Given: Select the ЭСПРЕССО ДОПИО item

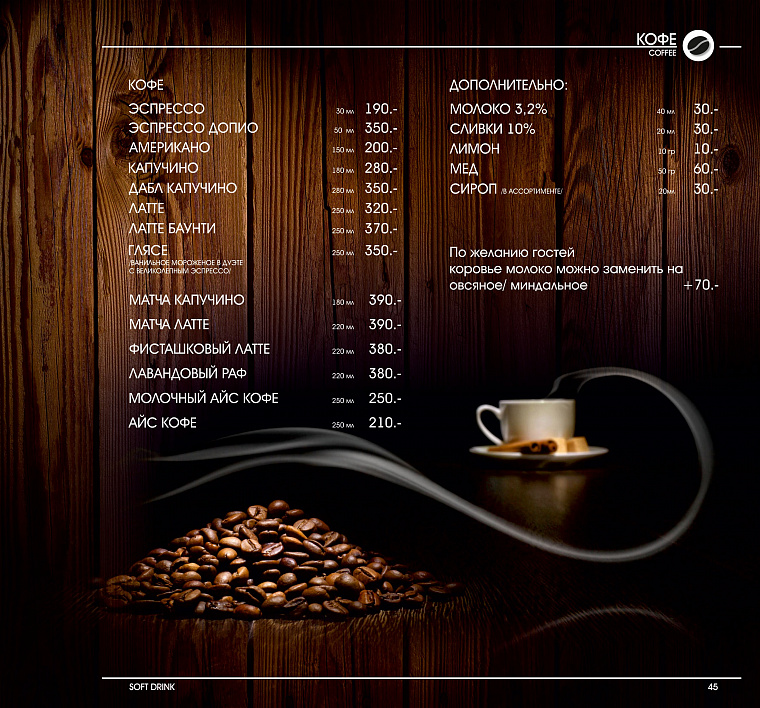Looking at the screenshot, I should coord(193,128).
